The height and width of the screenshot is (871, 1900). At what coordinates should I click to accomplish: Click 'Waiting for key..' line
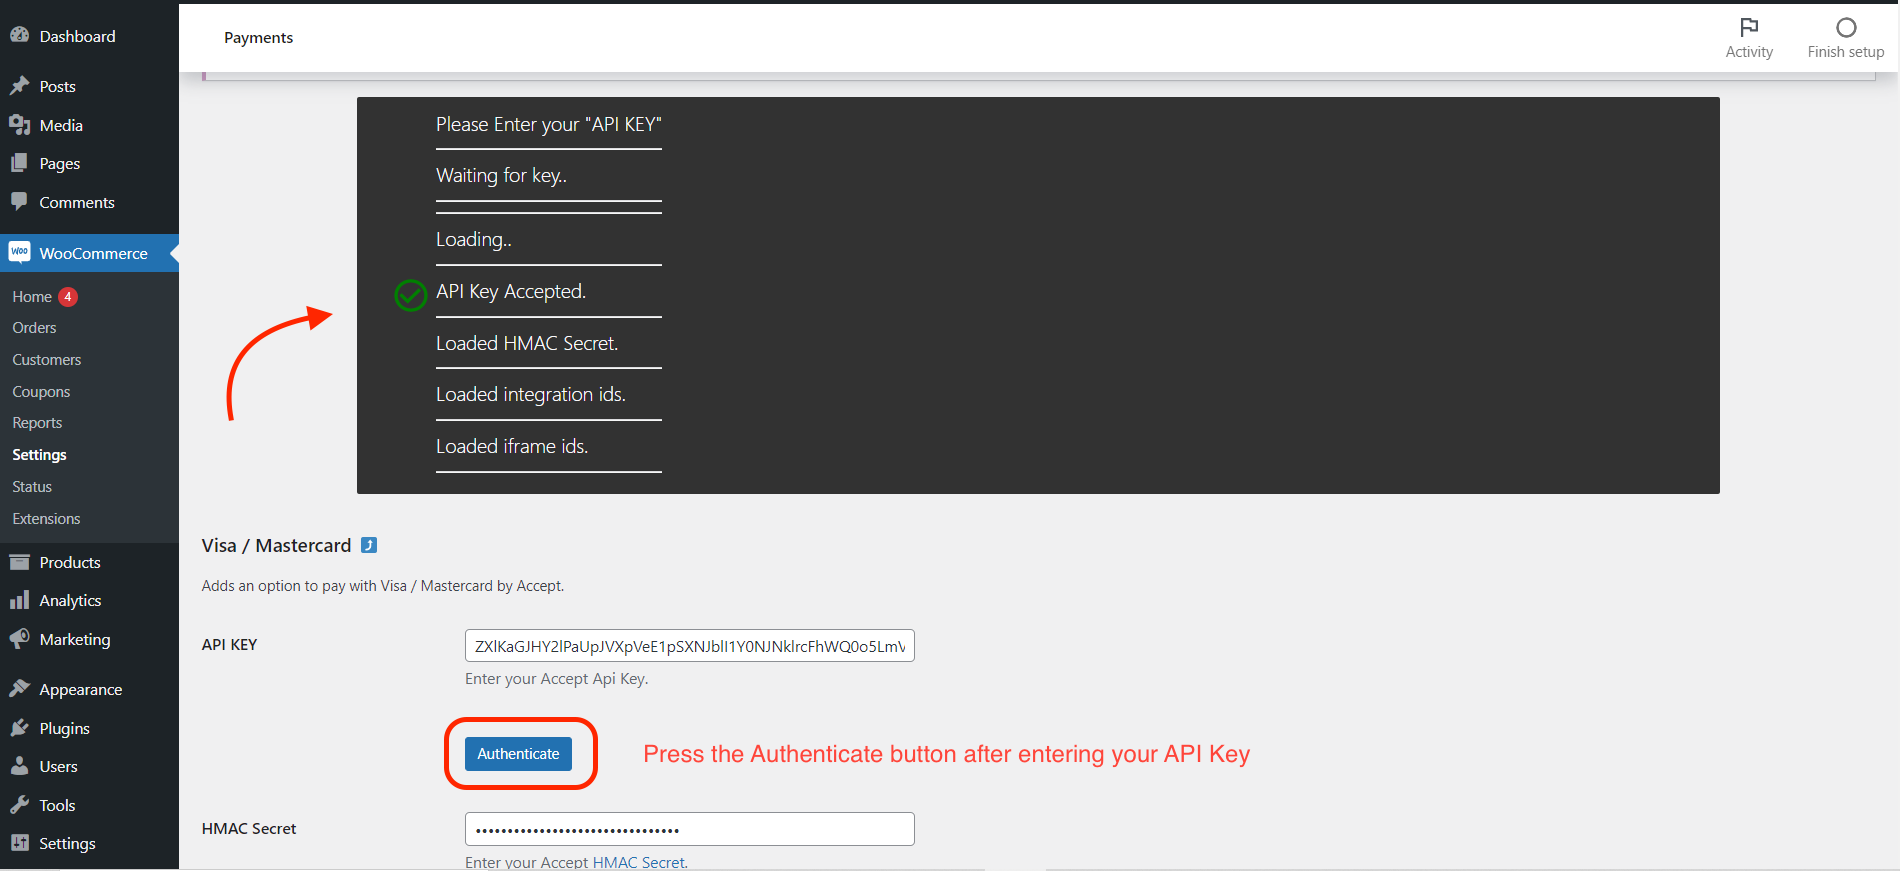[x=501, y=176]
